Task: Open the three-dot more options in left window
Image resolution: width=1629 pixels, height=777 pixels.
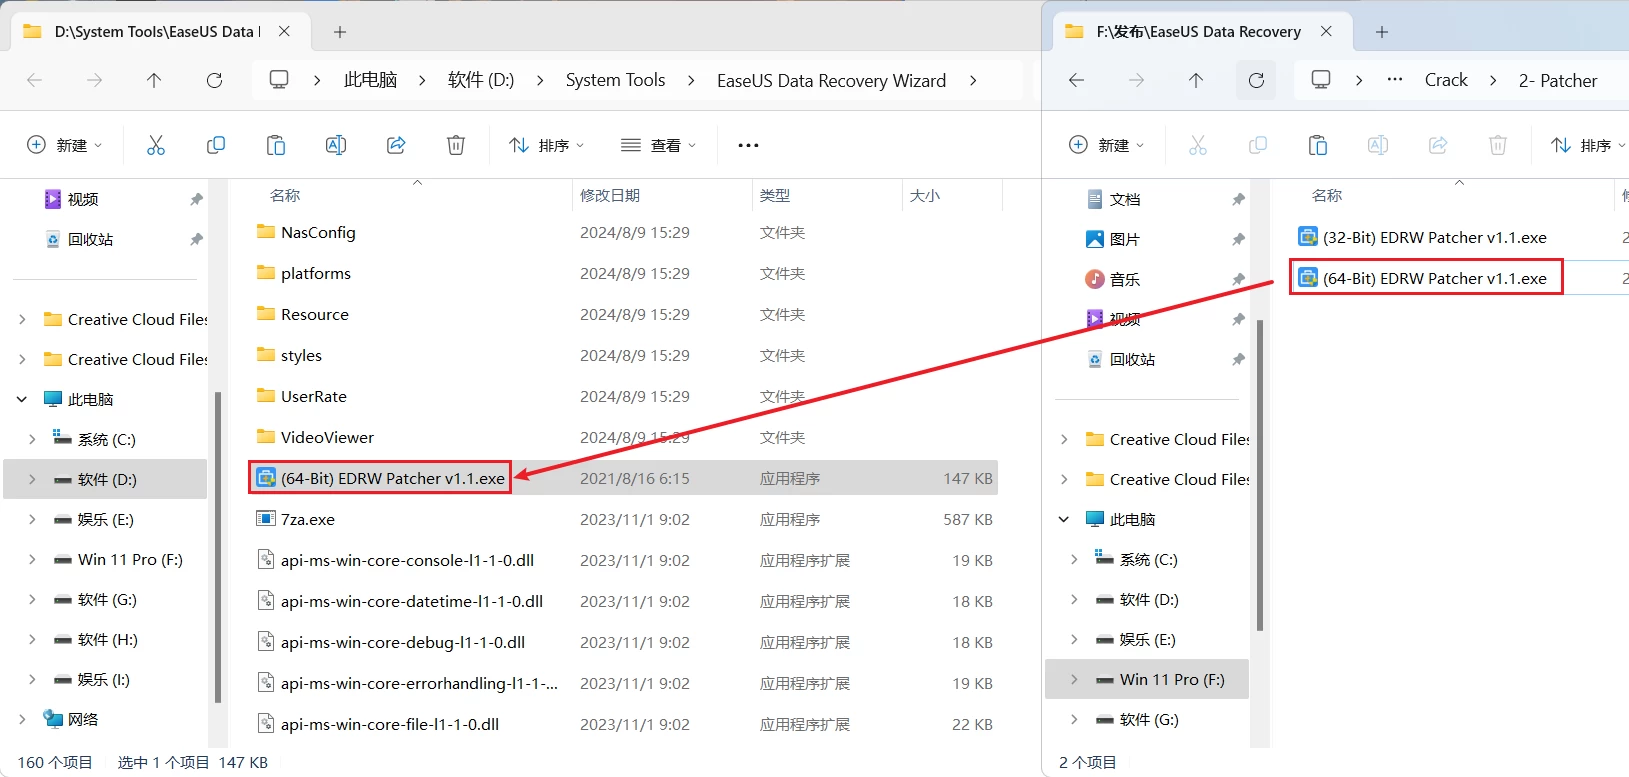Action: 748,145
